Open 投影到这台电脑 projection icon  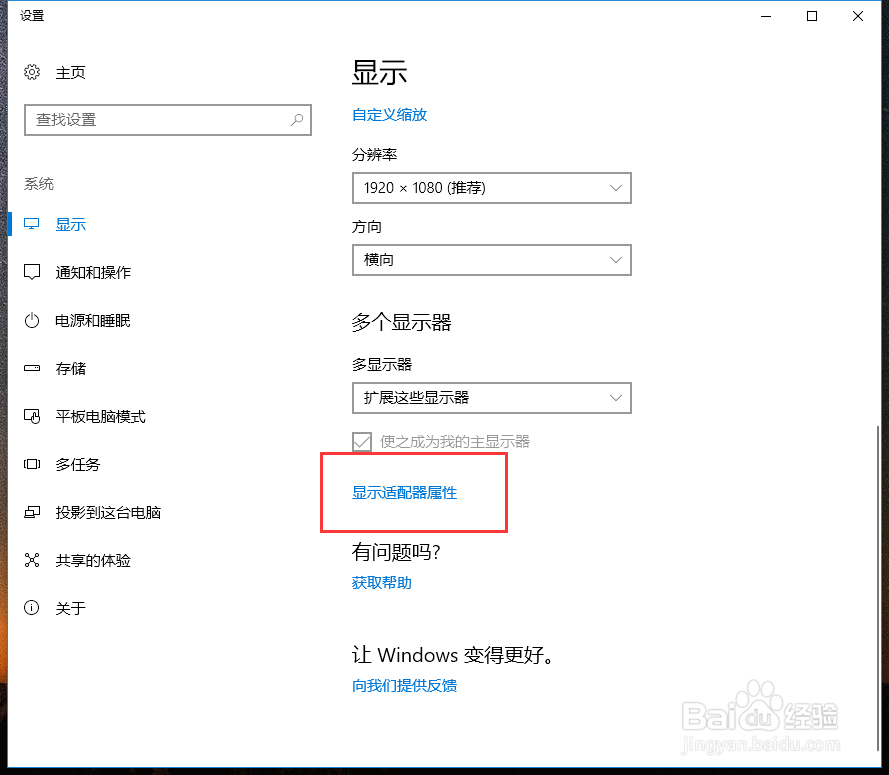coord(31,512)
